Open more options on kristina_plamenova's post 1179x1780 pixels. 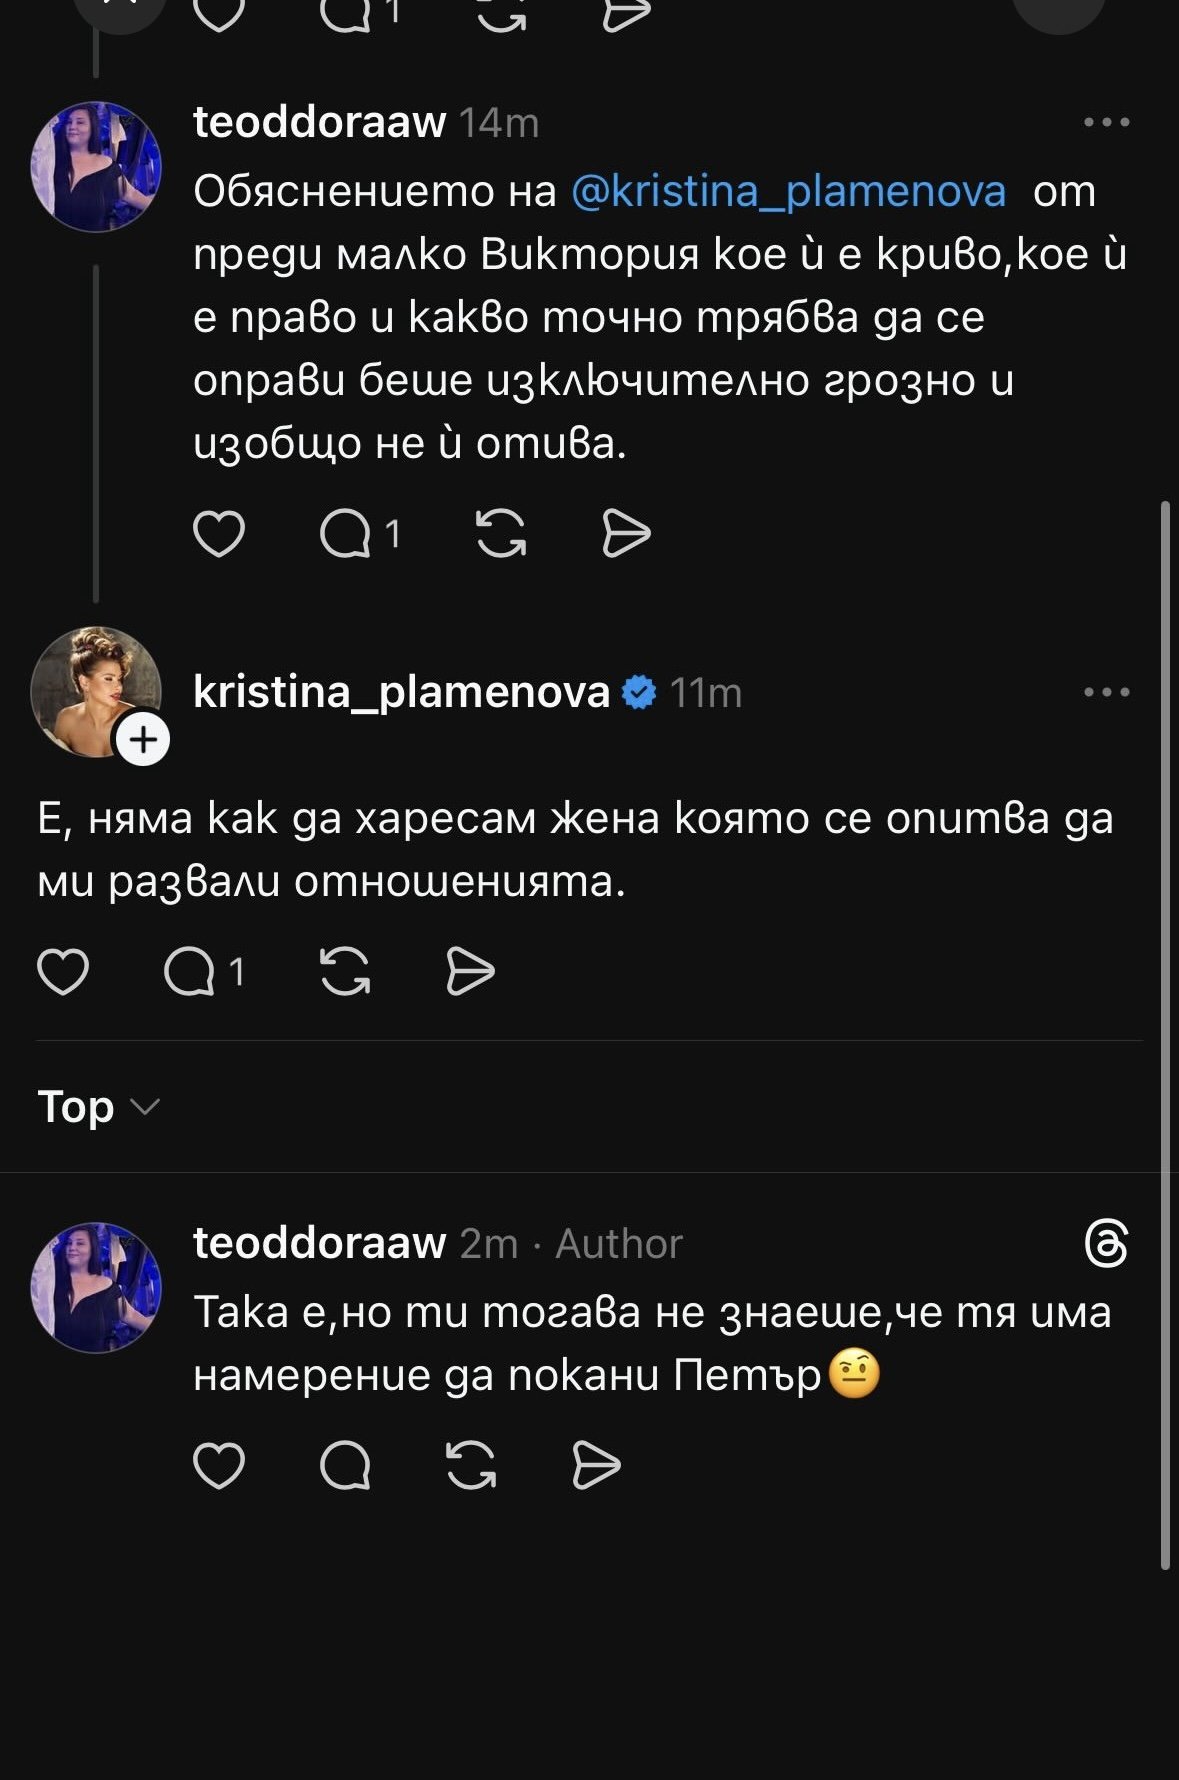tap(1106, 692)
